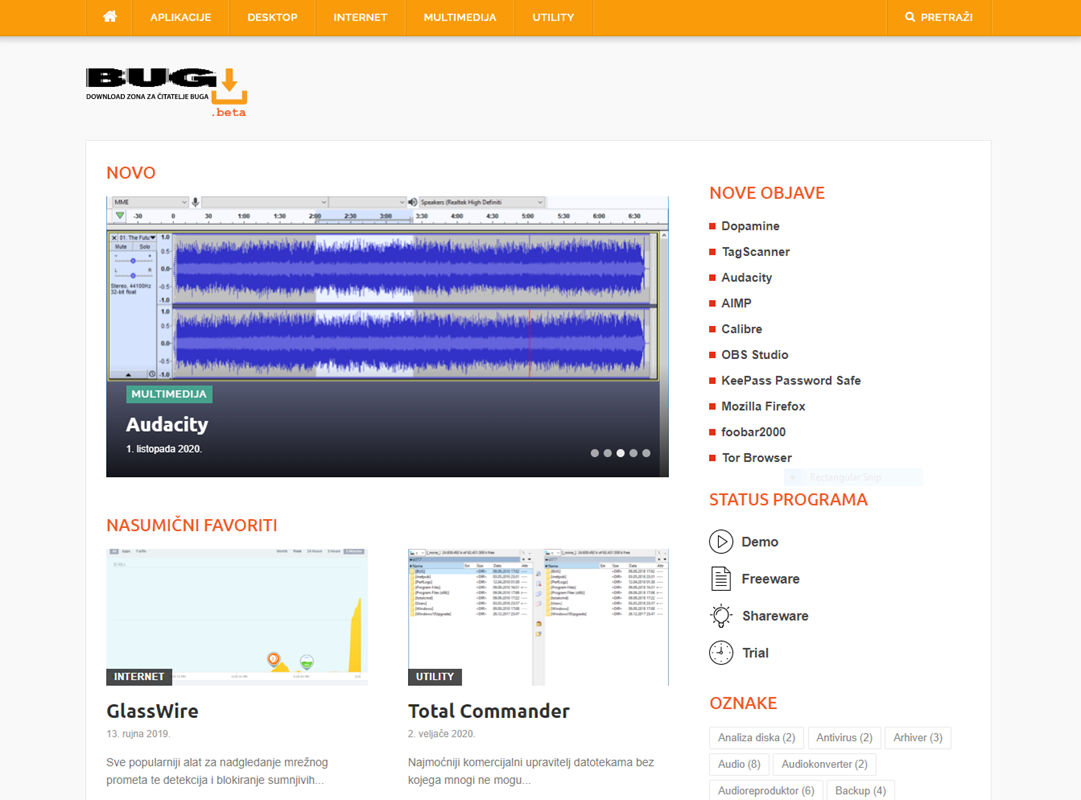Select the Arhiver (3) tag
The height and width of the screenshot is (800, 1081).
click(x=918, y=738)
